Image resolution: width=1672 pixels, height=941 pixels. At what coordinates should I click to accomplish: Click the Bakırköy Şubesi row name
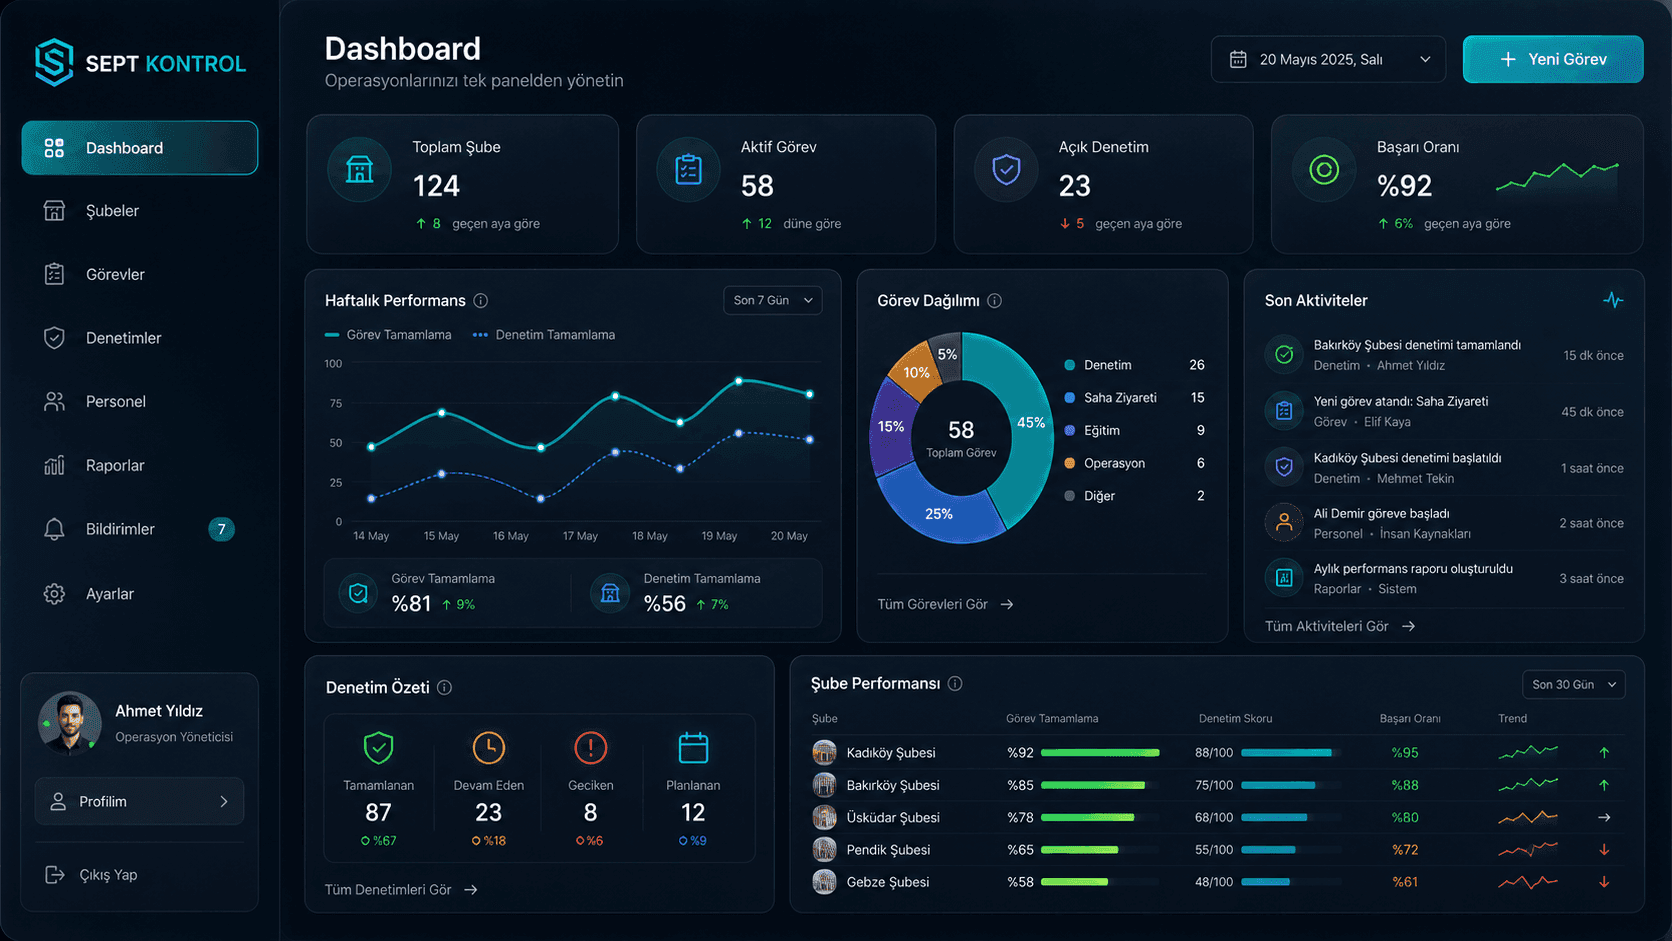click(x=893, y=785)
